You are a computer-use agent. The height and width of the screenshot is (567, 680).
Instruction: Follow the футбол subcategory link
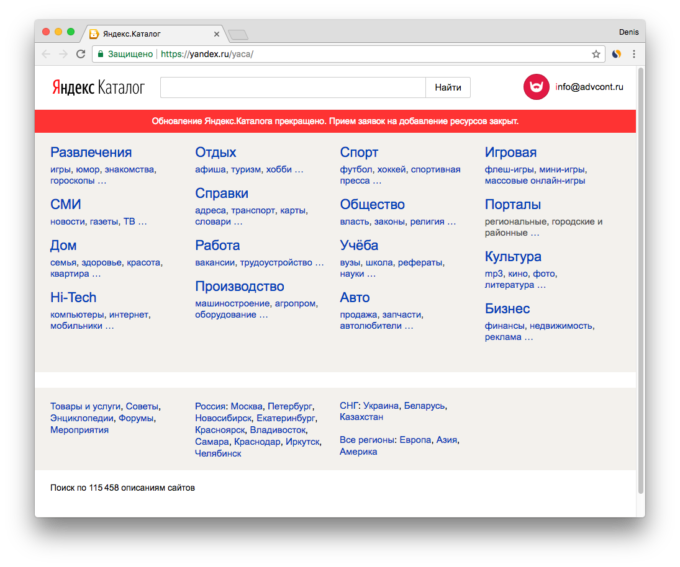click(356, 170)
